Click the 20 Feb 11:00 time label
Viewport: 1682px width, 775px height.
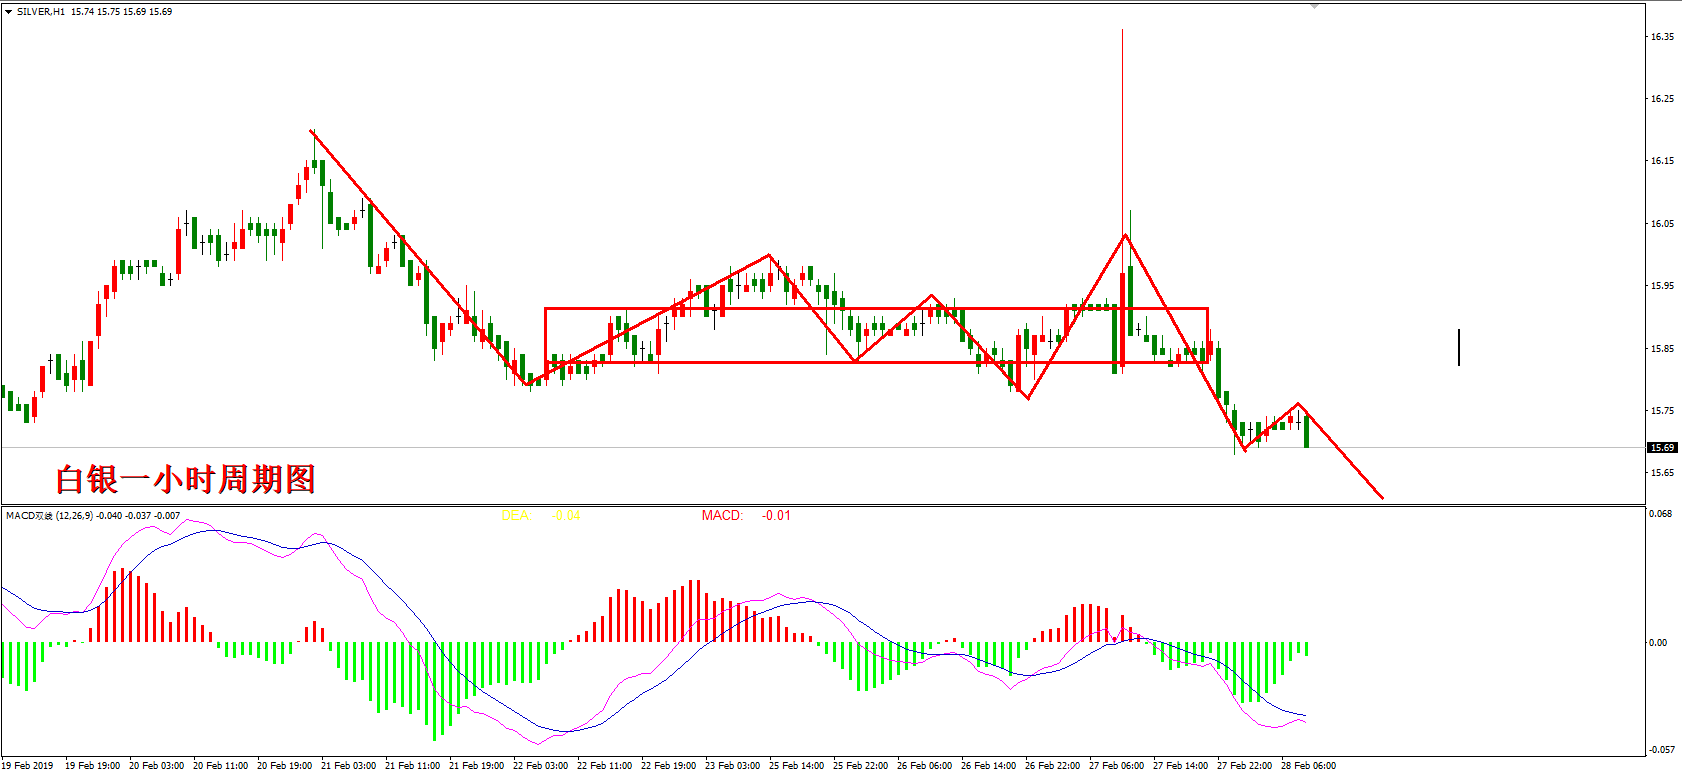220,766
